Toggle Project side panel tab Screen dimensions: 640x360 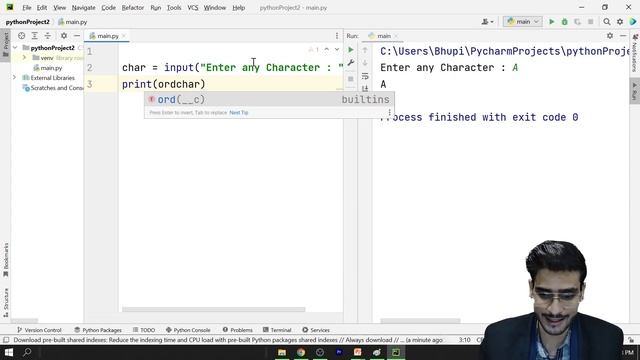pos(5,44)
